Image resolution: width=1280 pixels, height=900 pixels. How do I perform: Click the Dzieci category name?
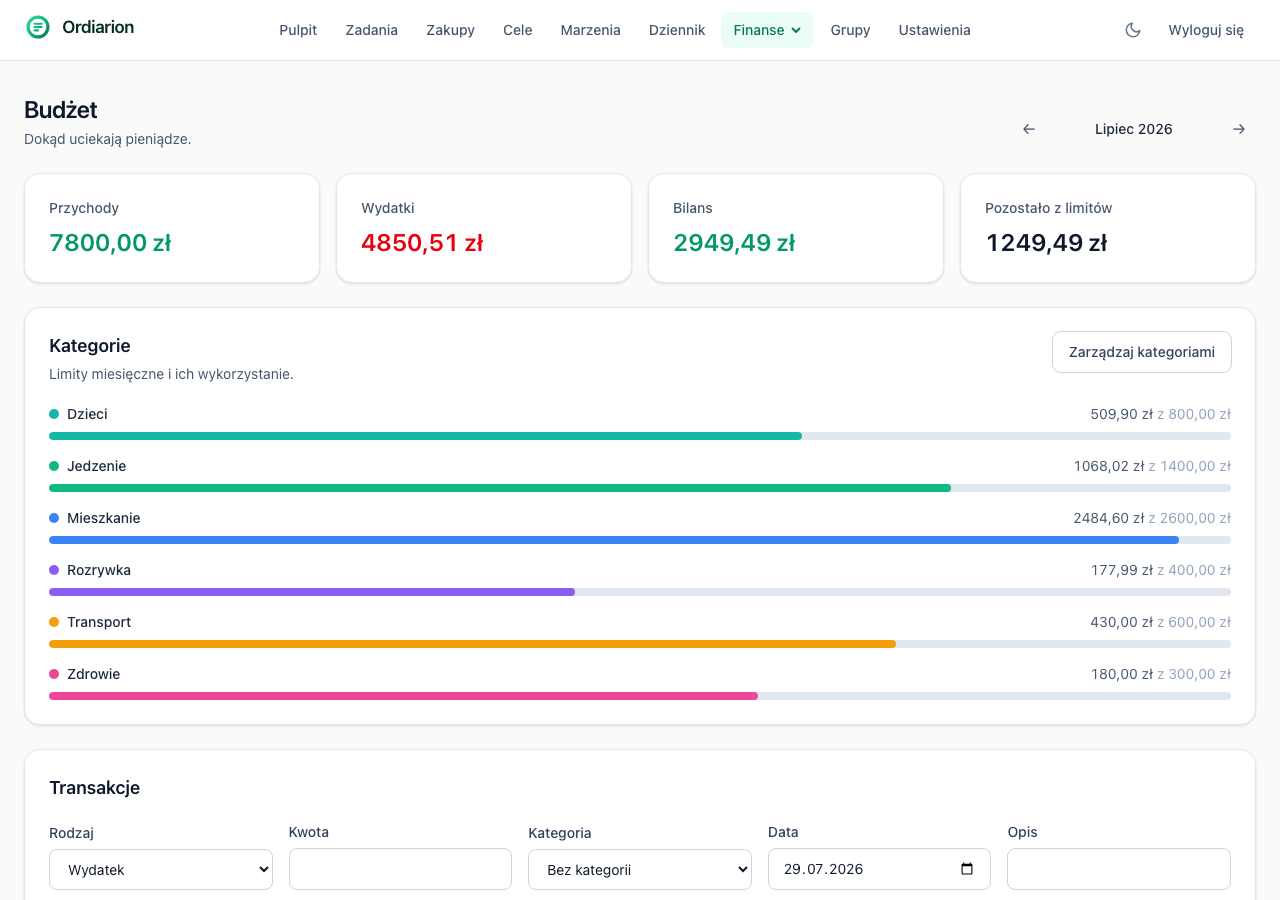point(87,414)
